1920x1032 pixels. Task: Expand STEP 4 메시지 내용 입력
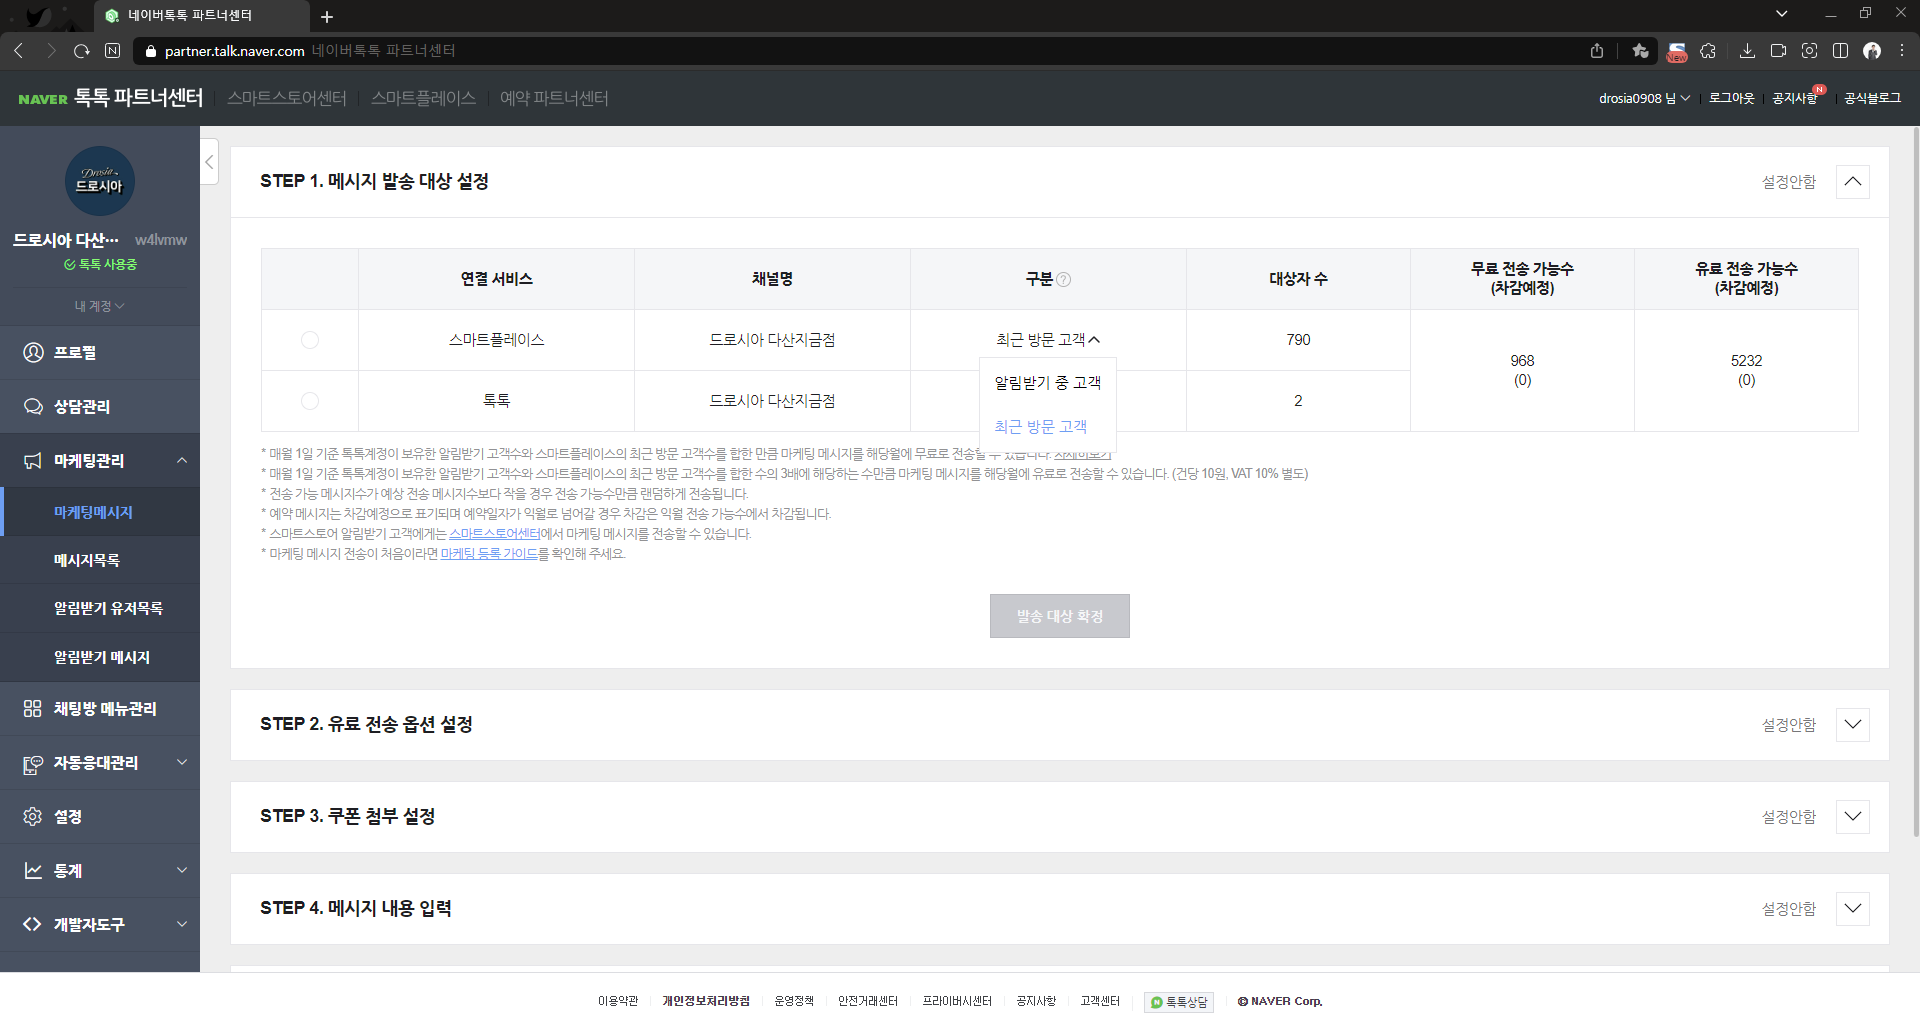coord(1852,909)
